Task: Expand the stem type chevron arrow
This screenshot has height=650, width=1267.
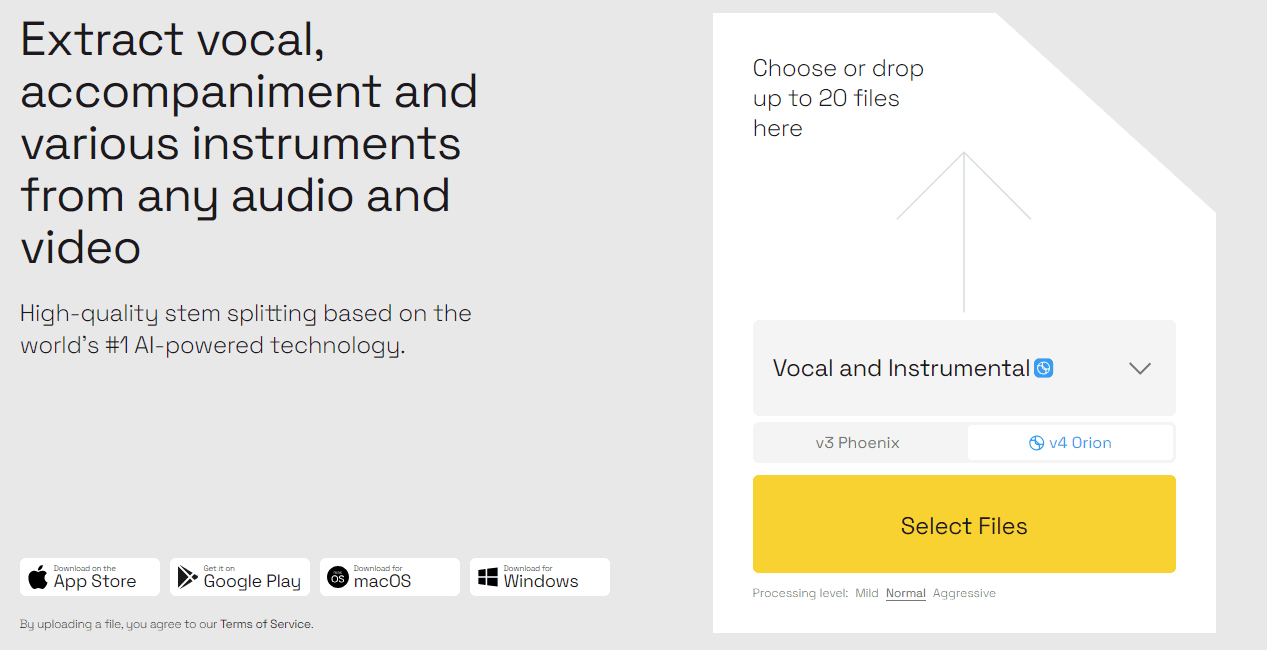Action: (x=1140, y=368)
